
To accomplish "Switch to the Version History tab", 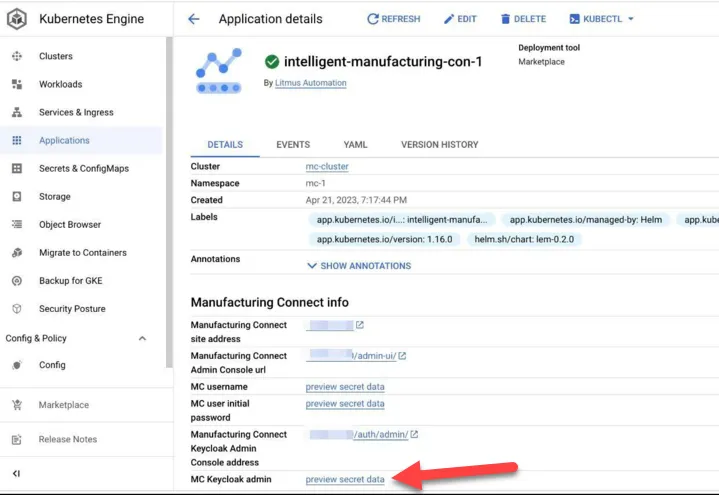I will [x=439, y=145].
